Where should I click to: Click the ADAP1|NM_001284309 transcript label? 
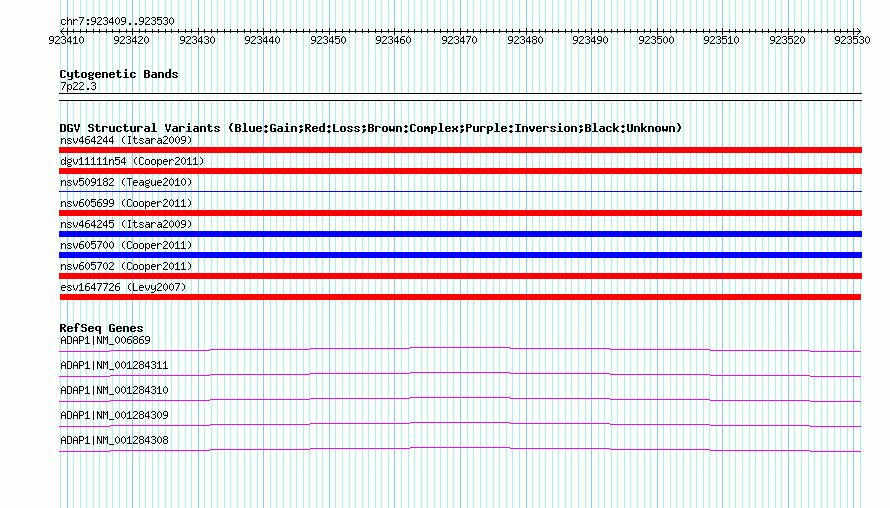pyautogui.click(x=114, y=415)
